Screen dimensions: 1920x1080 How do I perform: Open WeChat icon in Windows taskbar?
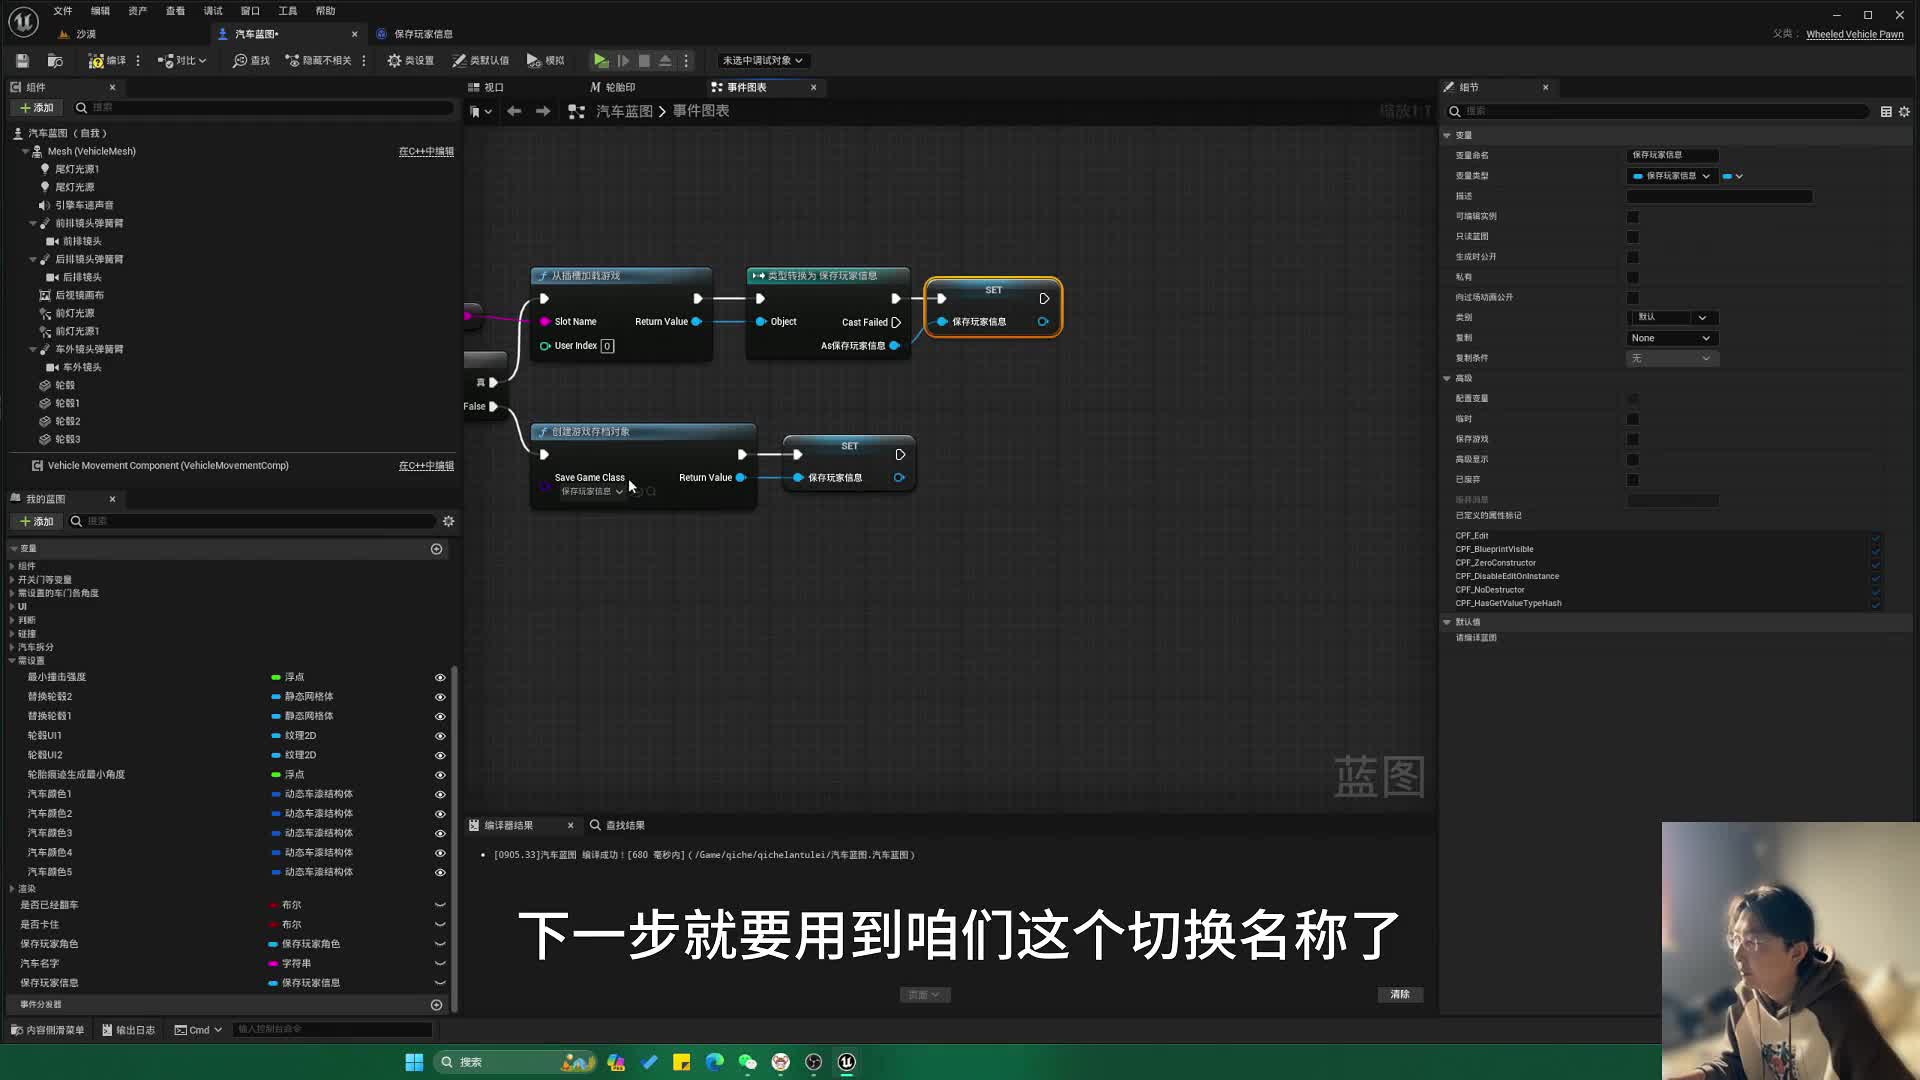(748, 1063)
